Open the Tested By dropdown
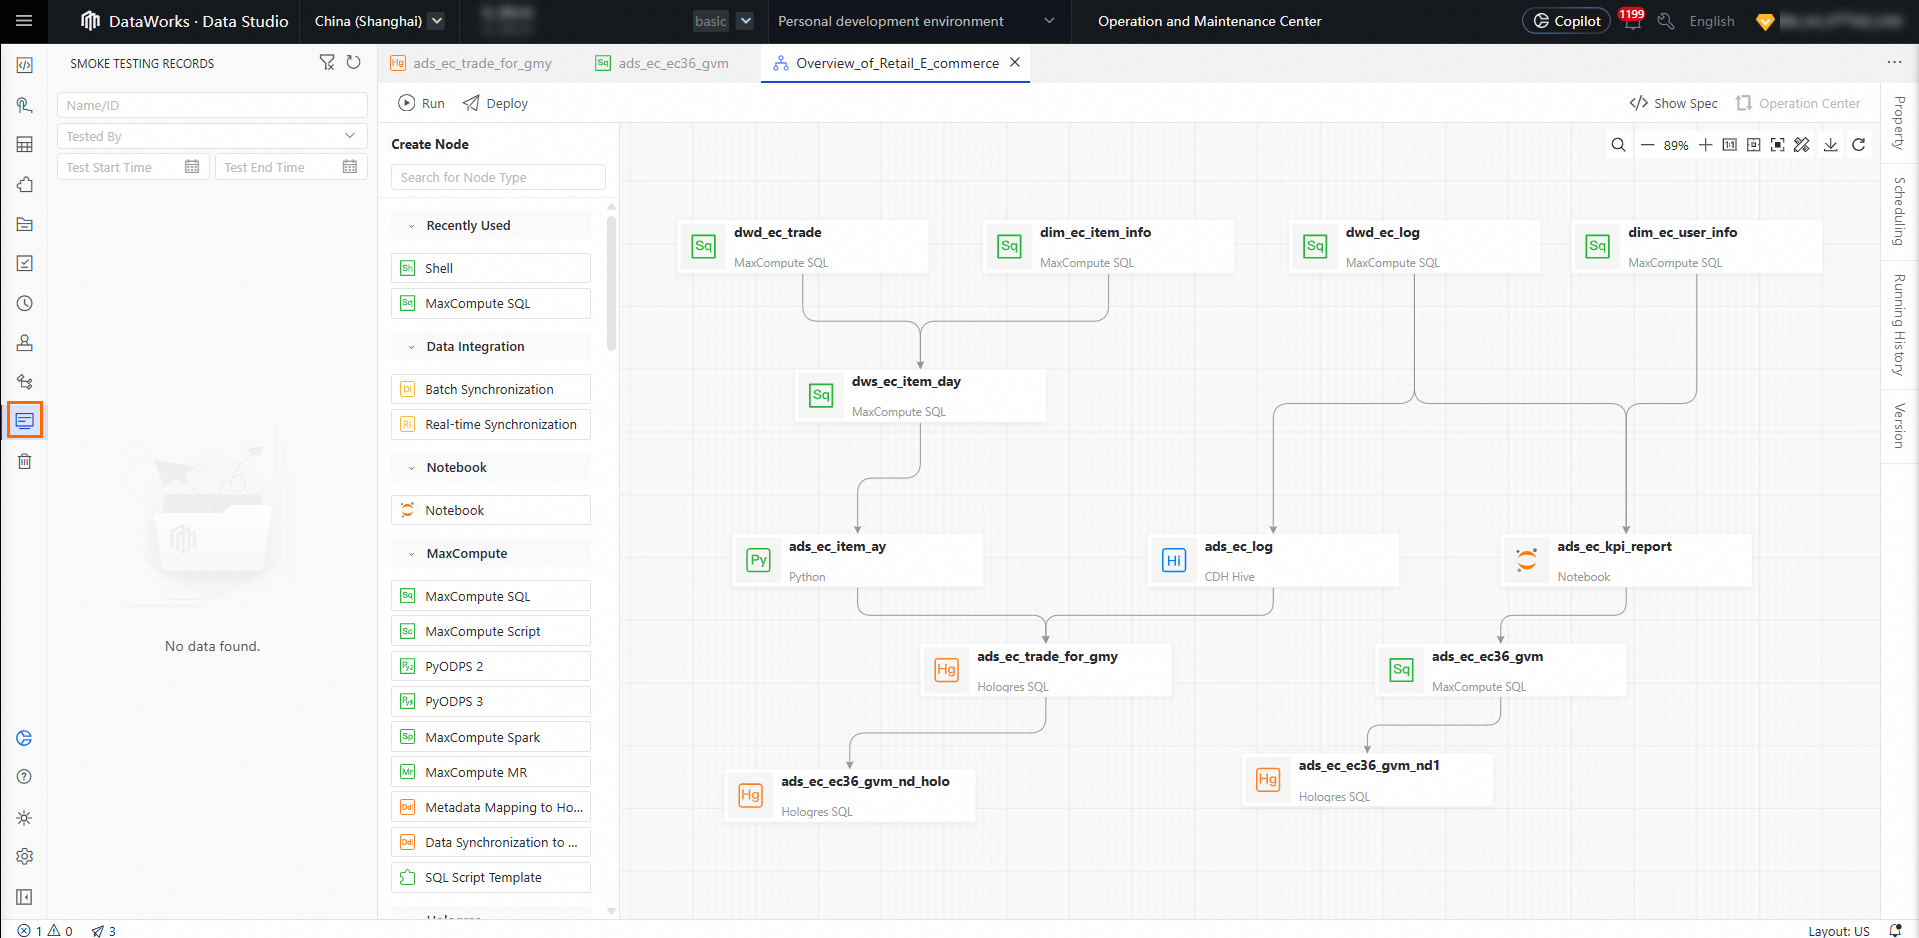1919x938 pixels. [x=212, y=136]
